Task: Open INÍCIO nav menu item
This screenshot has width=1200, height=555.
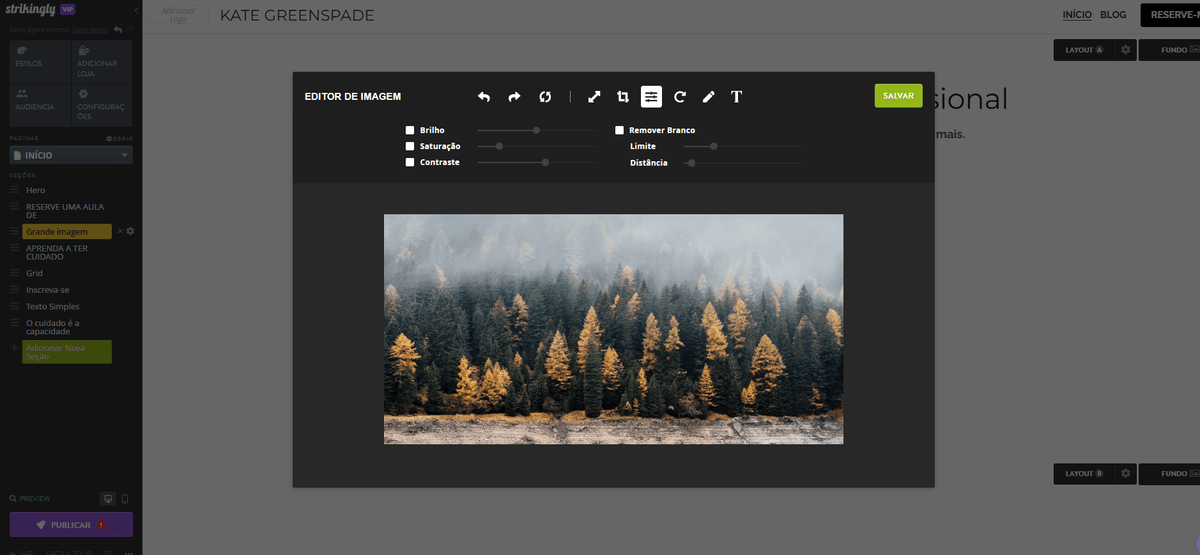Action: point(1077,15)
